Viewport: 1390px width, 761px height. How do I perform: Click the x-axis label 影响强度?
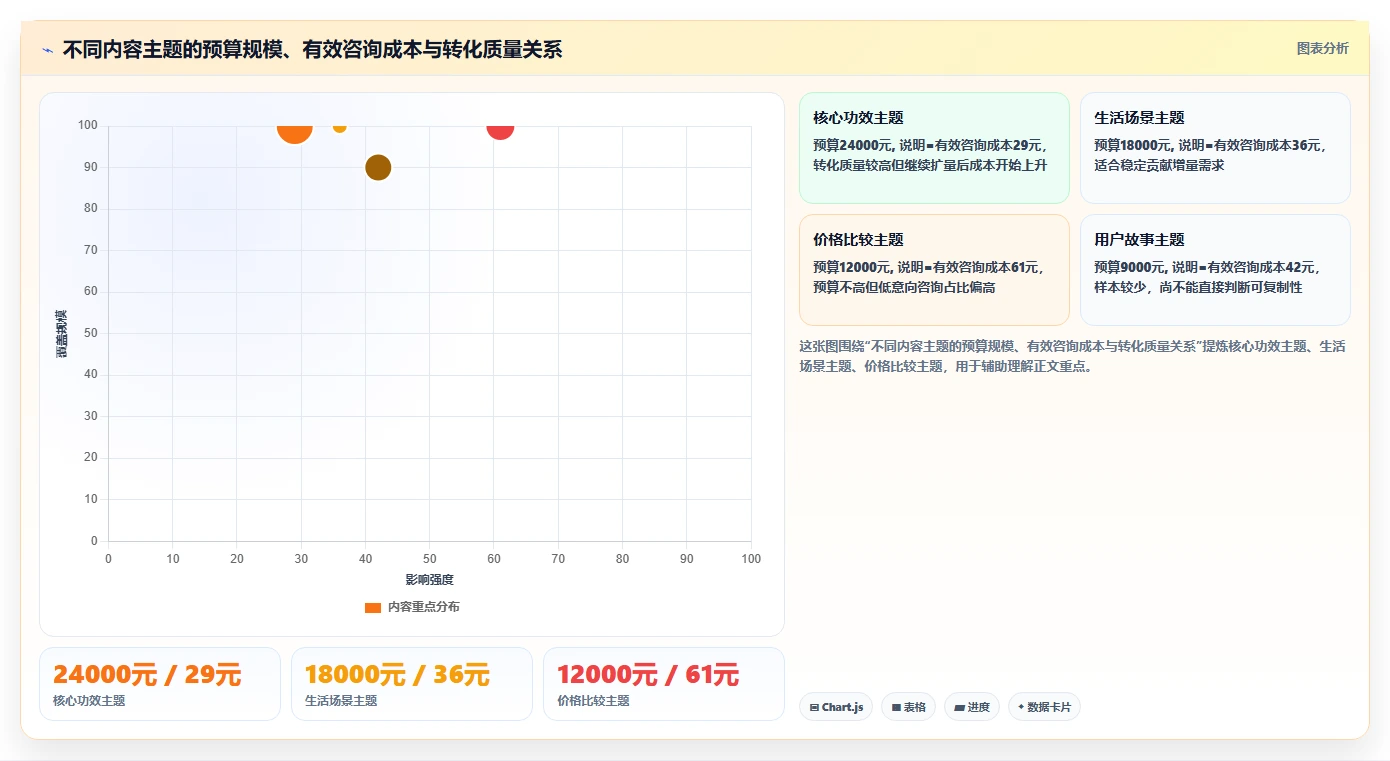point(429,580)
